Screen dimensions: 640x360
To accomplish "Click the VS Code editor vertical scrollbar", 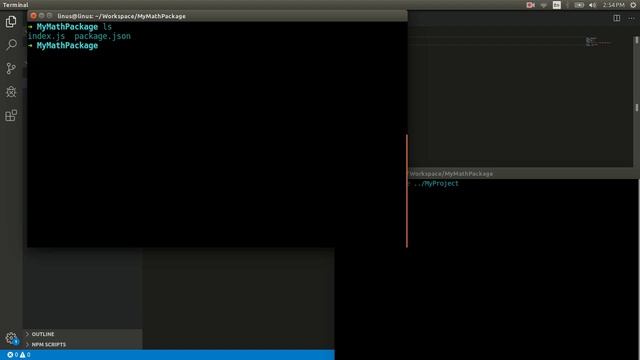I will (x=636, y=101).
